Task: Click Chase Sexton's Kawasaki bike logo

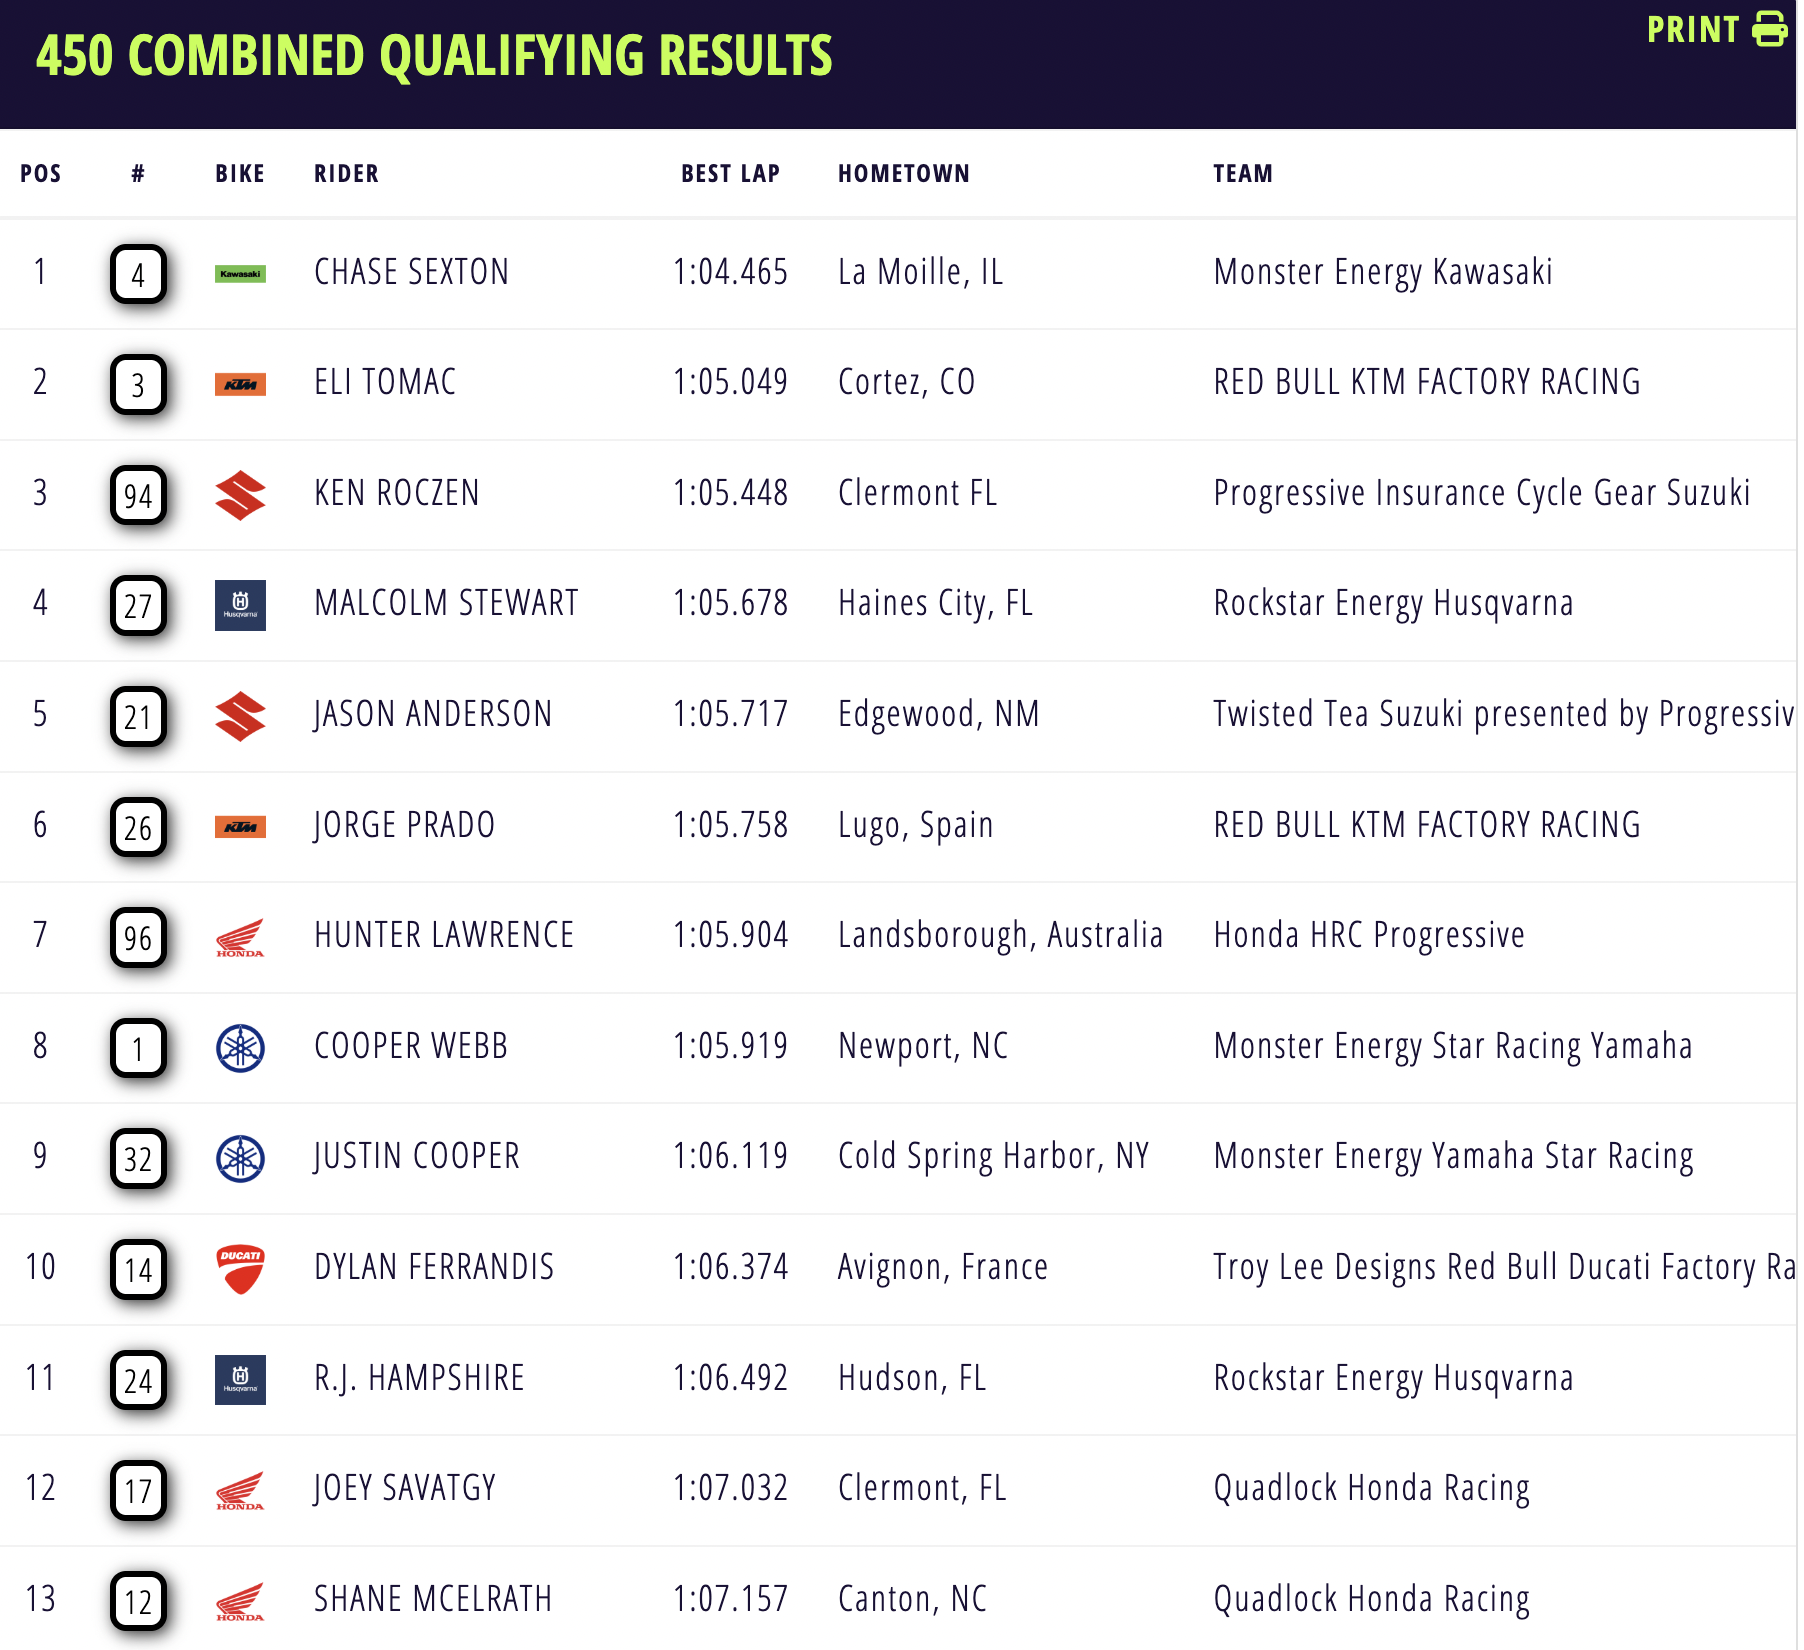Action: pos(240,274)
